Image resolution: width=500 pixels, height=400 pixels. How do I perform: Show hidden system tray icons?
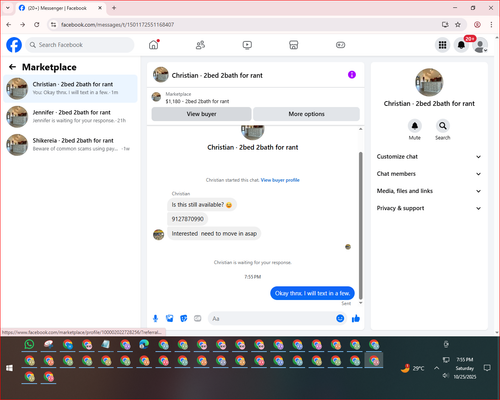point(436,368)
